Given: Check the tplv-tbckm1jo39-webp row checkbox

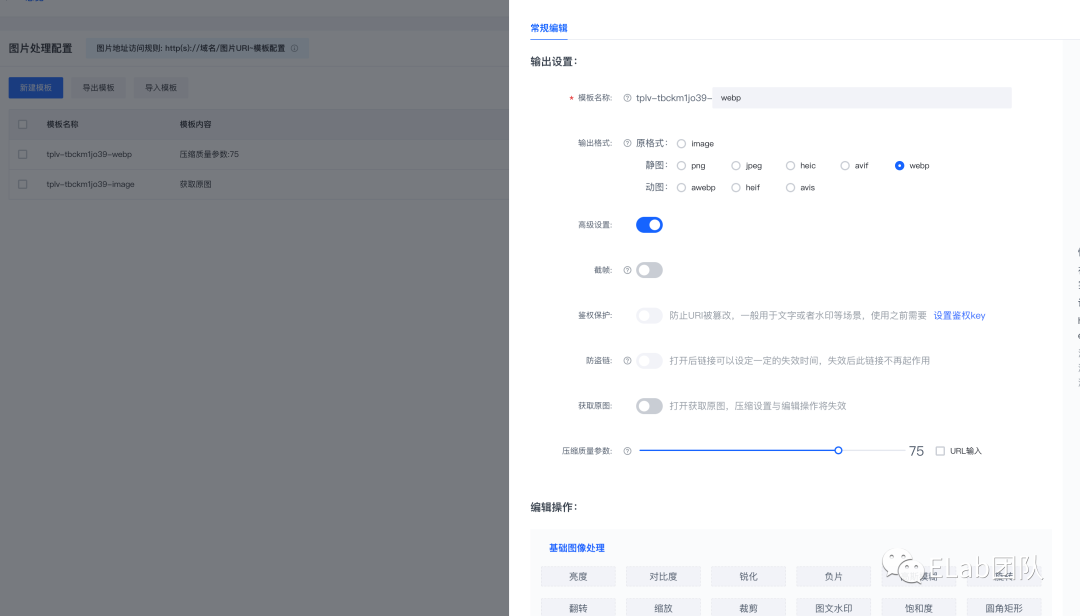Looking at the screenshot, I should tap(23, 154).
